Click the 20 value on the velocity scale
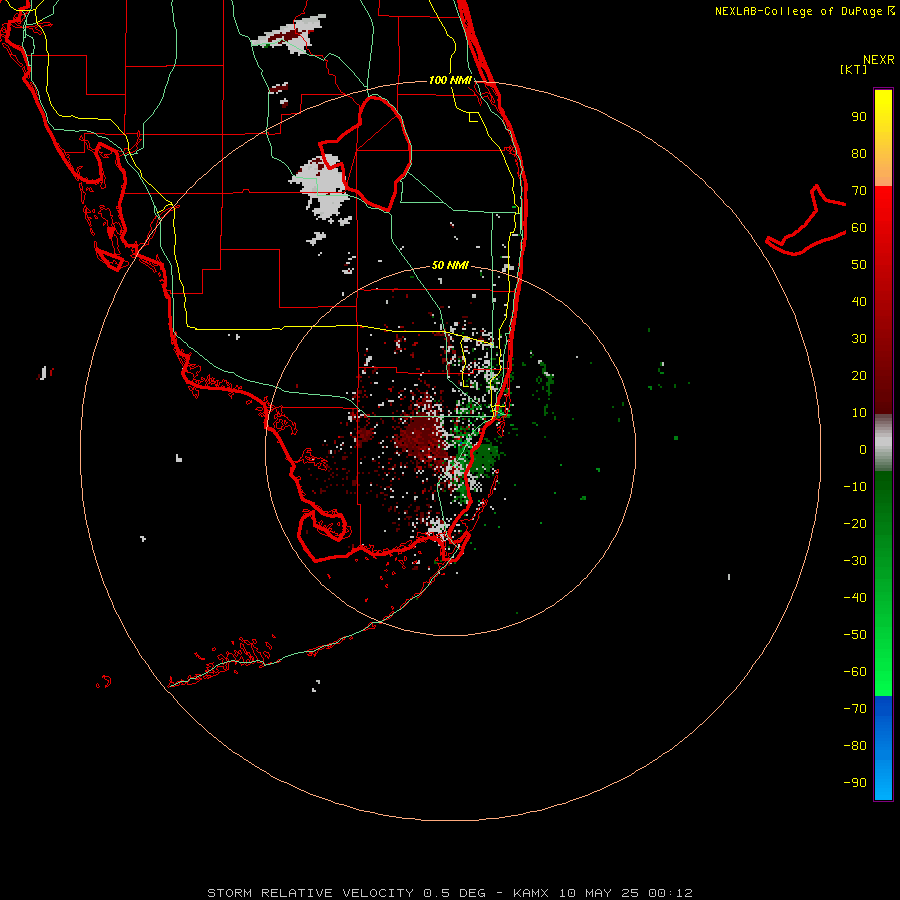 pos(859,376)
